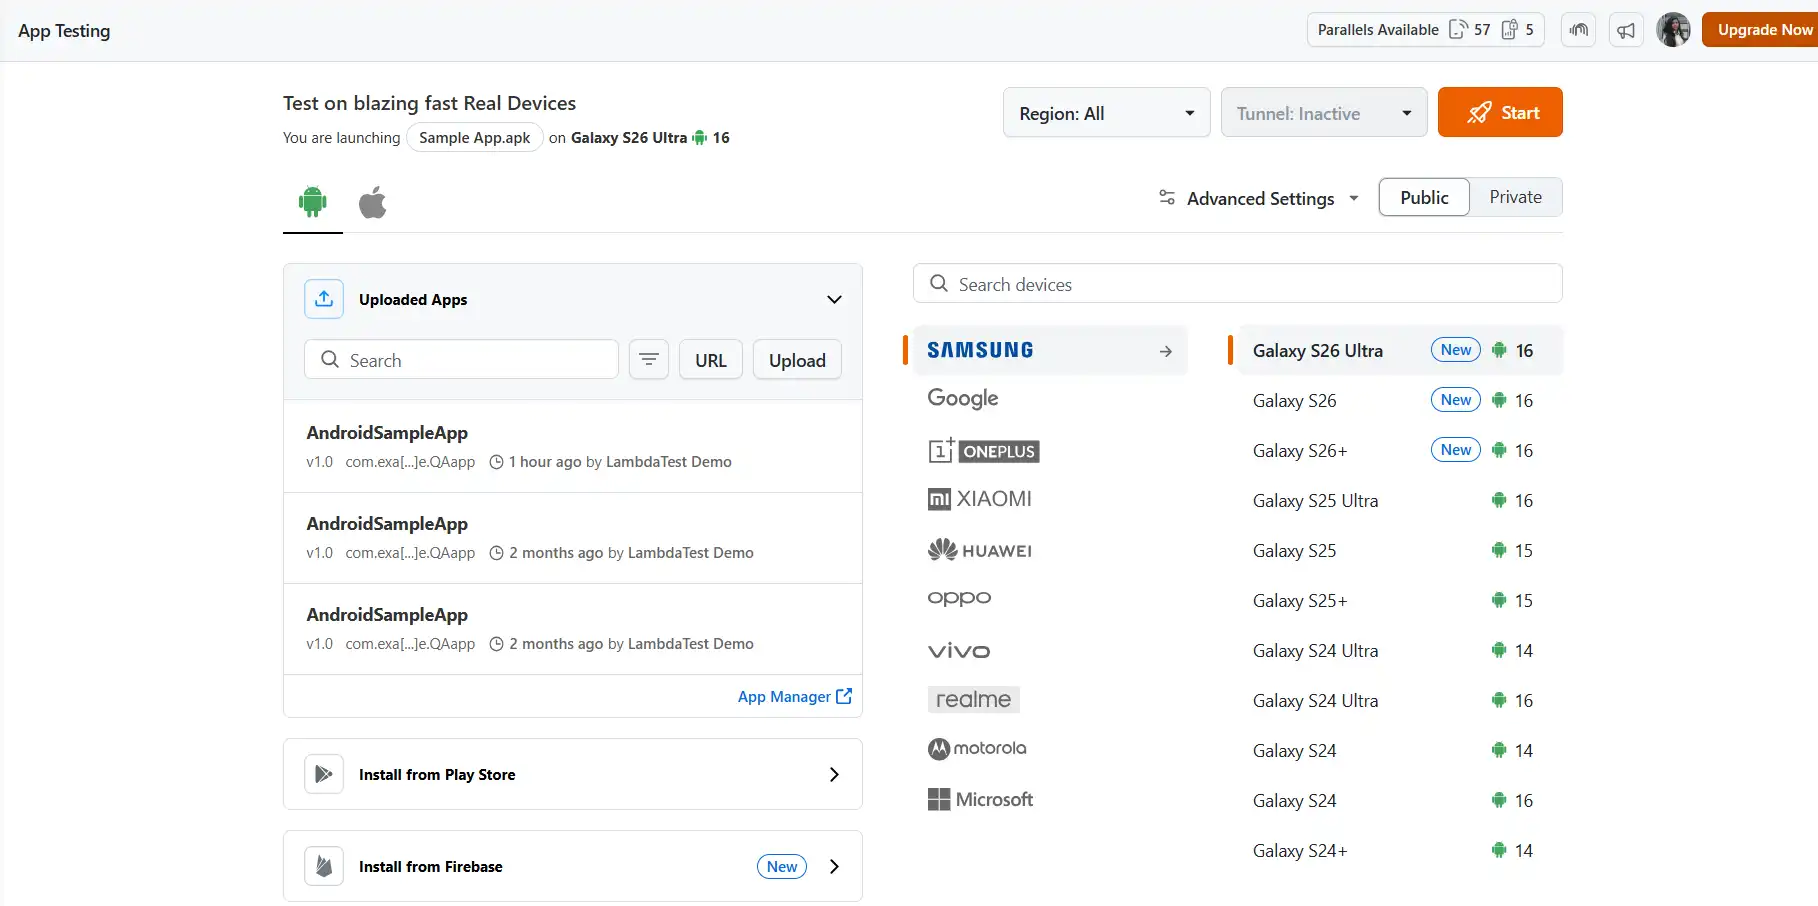This screenshot has height=906, width=1818.
Task: Select the Google brand logo
Action: (x=963, y=398)
